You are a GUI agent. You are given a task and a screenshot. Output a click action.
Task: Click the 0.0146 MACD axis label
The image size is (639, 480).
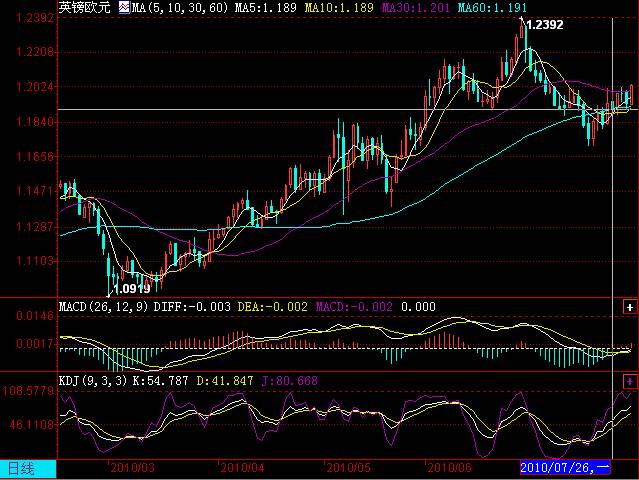(35, 316)
